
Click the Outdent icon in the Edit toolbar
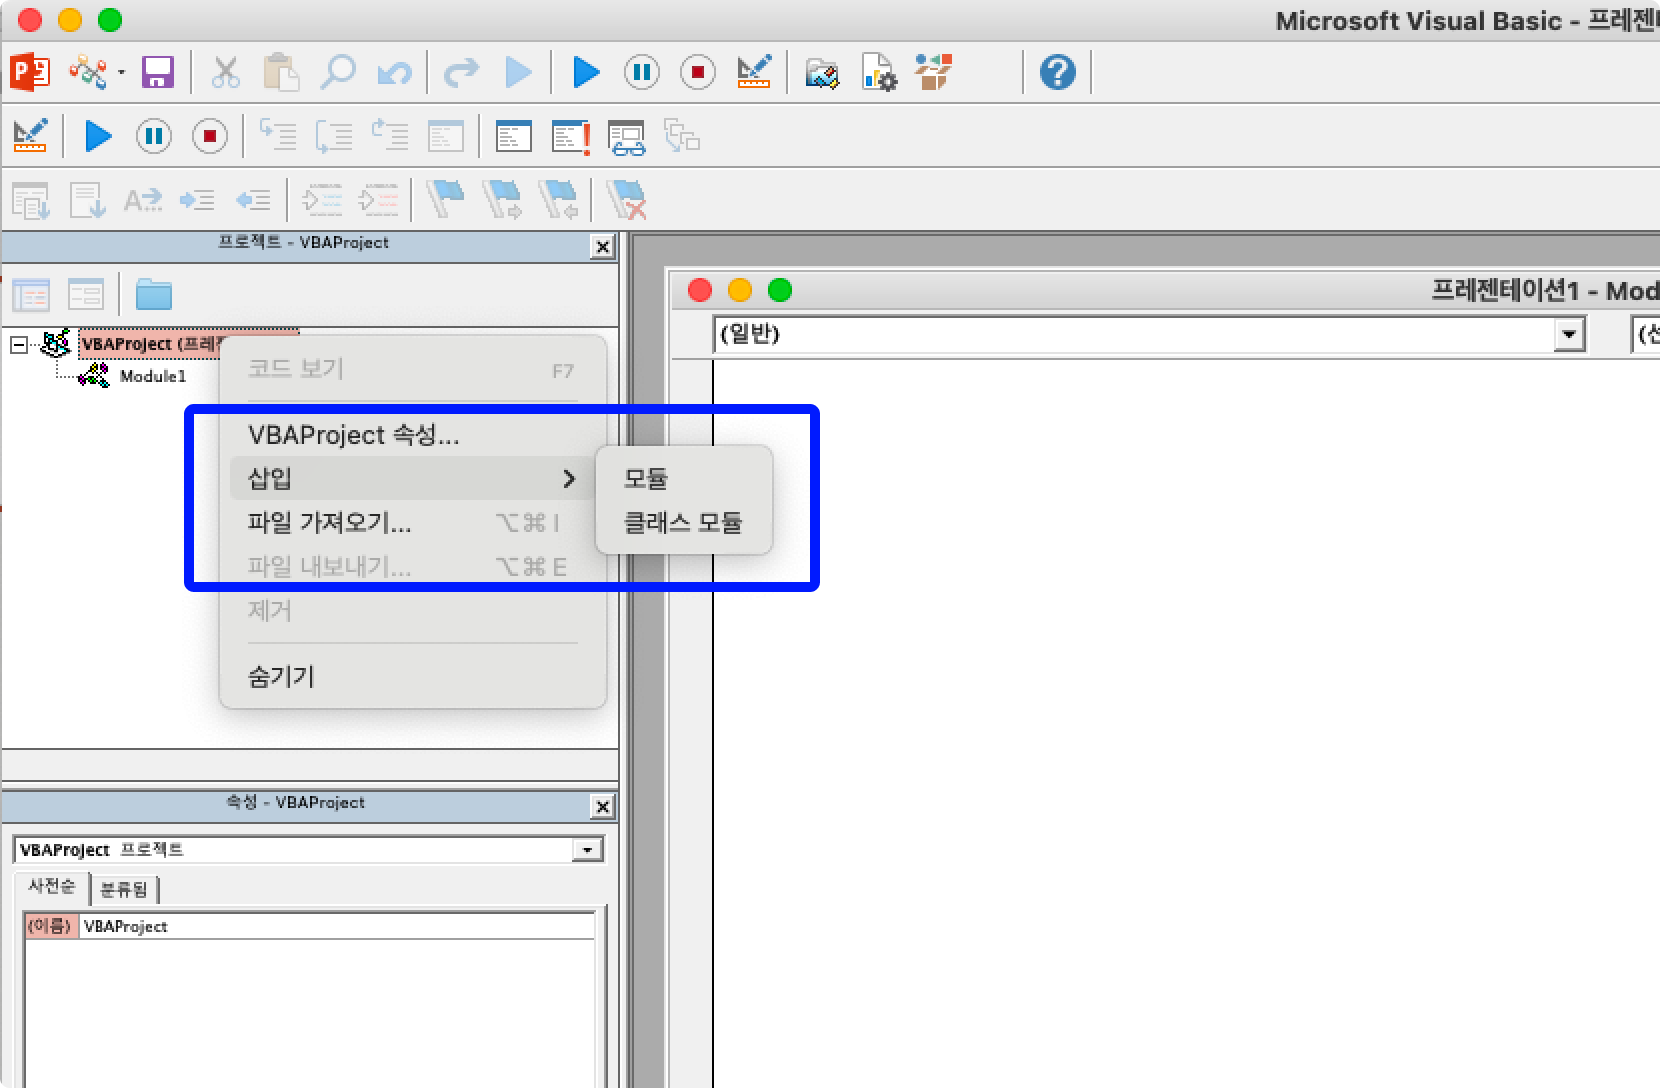[253, 200]
